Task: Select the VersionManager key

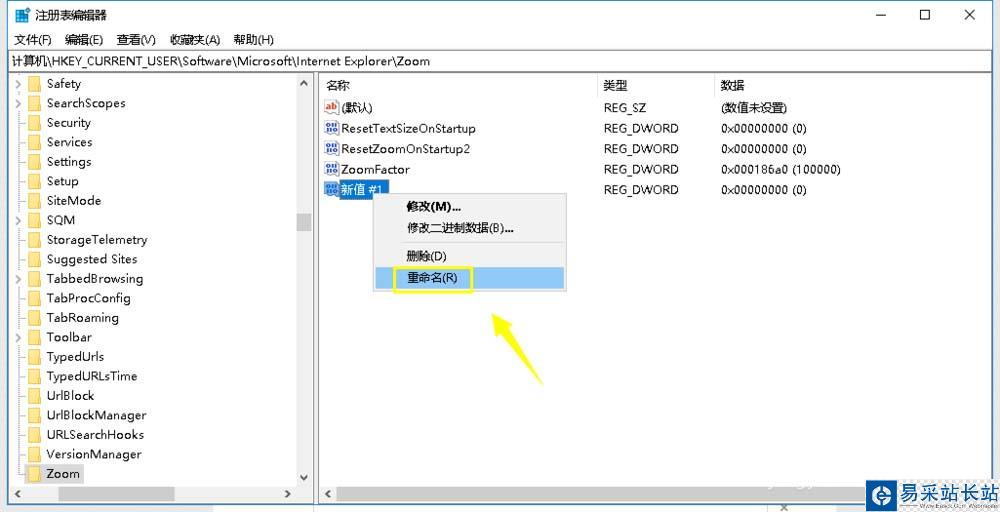Action: [x=94, y=454]
